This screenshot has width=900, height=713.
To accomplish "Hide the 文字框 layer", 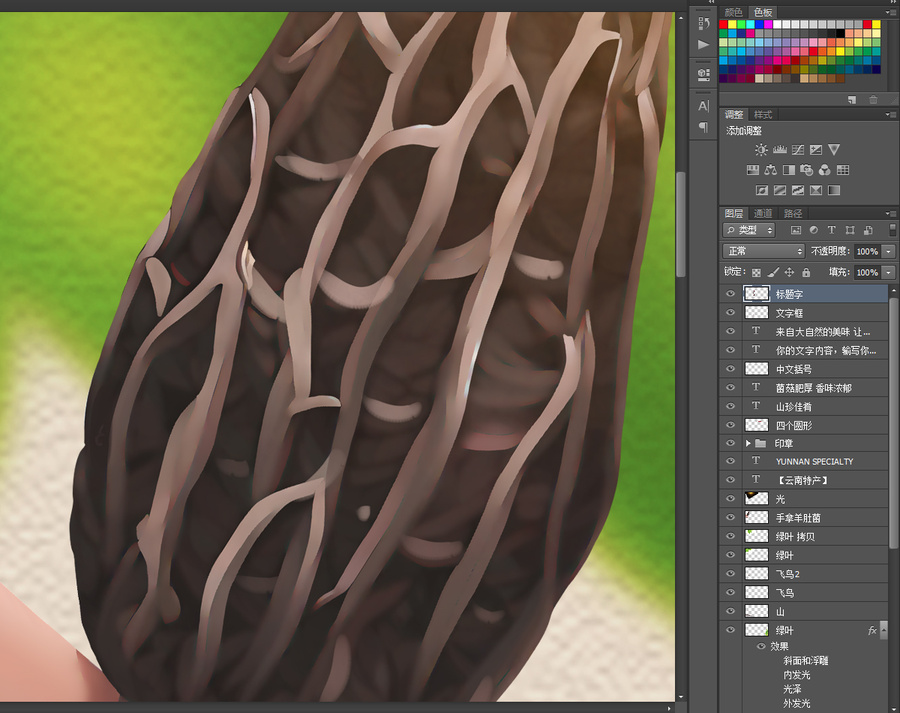I will pos(730,313).
